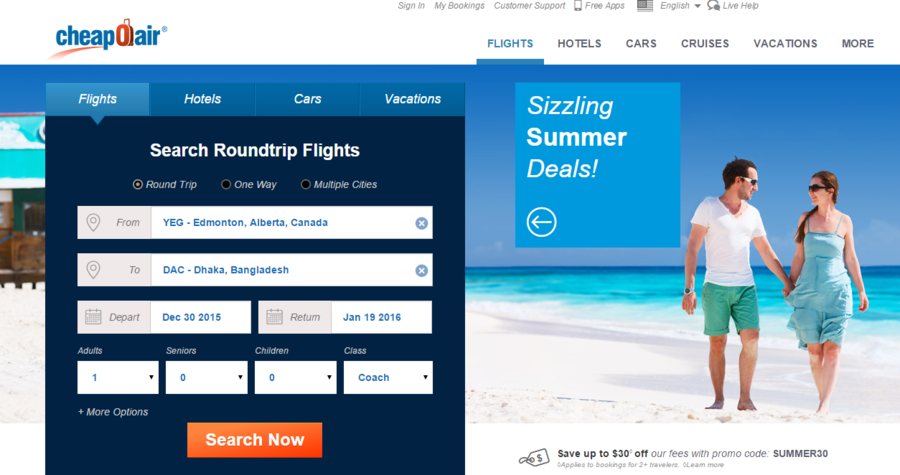Viewport: 900px width, 475px height.
Task: Expand the More Options link
Action: coord(113,412)
